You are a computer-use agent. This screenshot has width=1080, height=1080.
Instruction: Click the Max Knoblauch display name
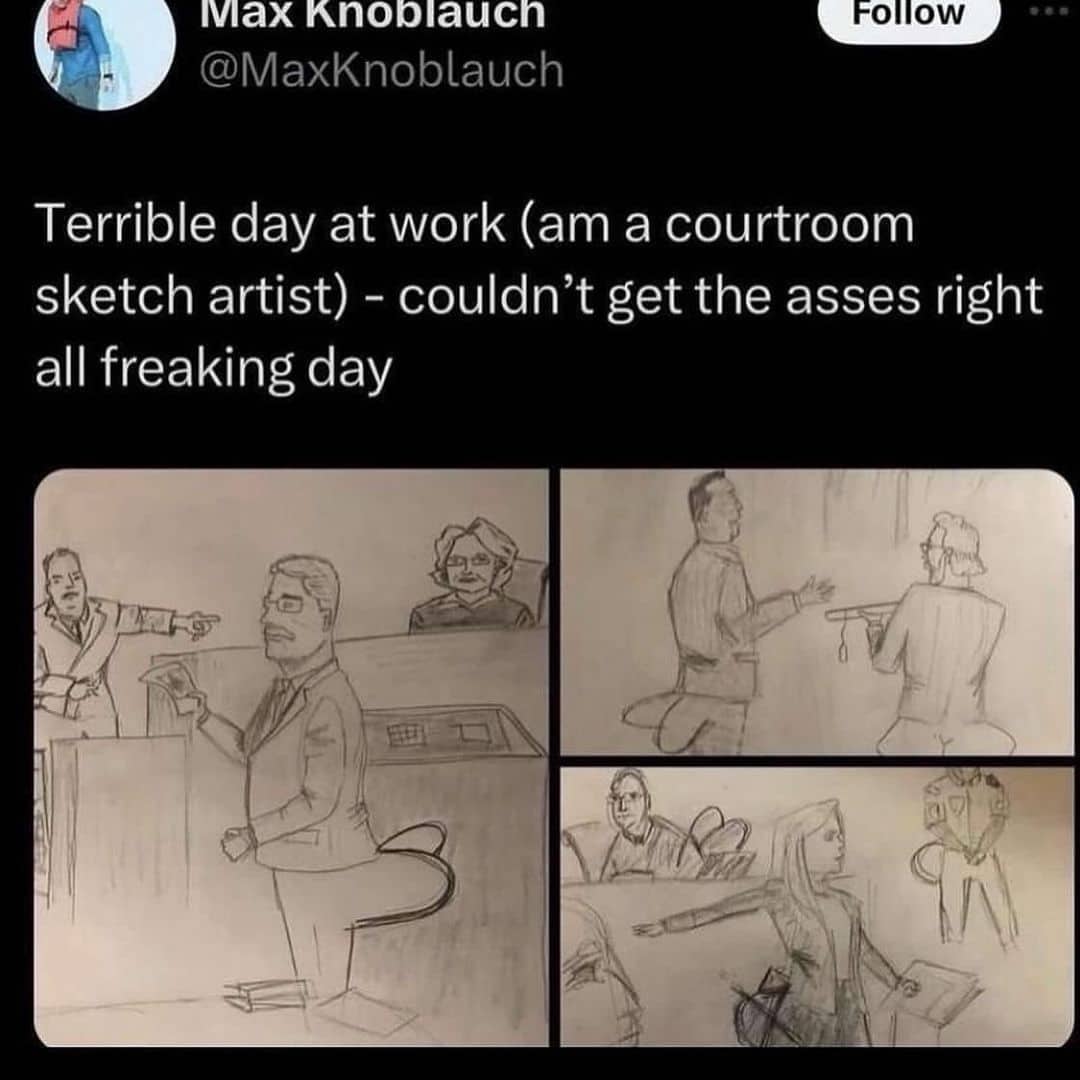tap(373, 14)
